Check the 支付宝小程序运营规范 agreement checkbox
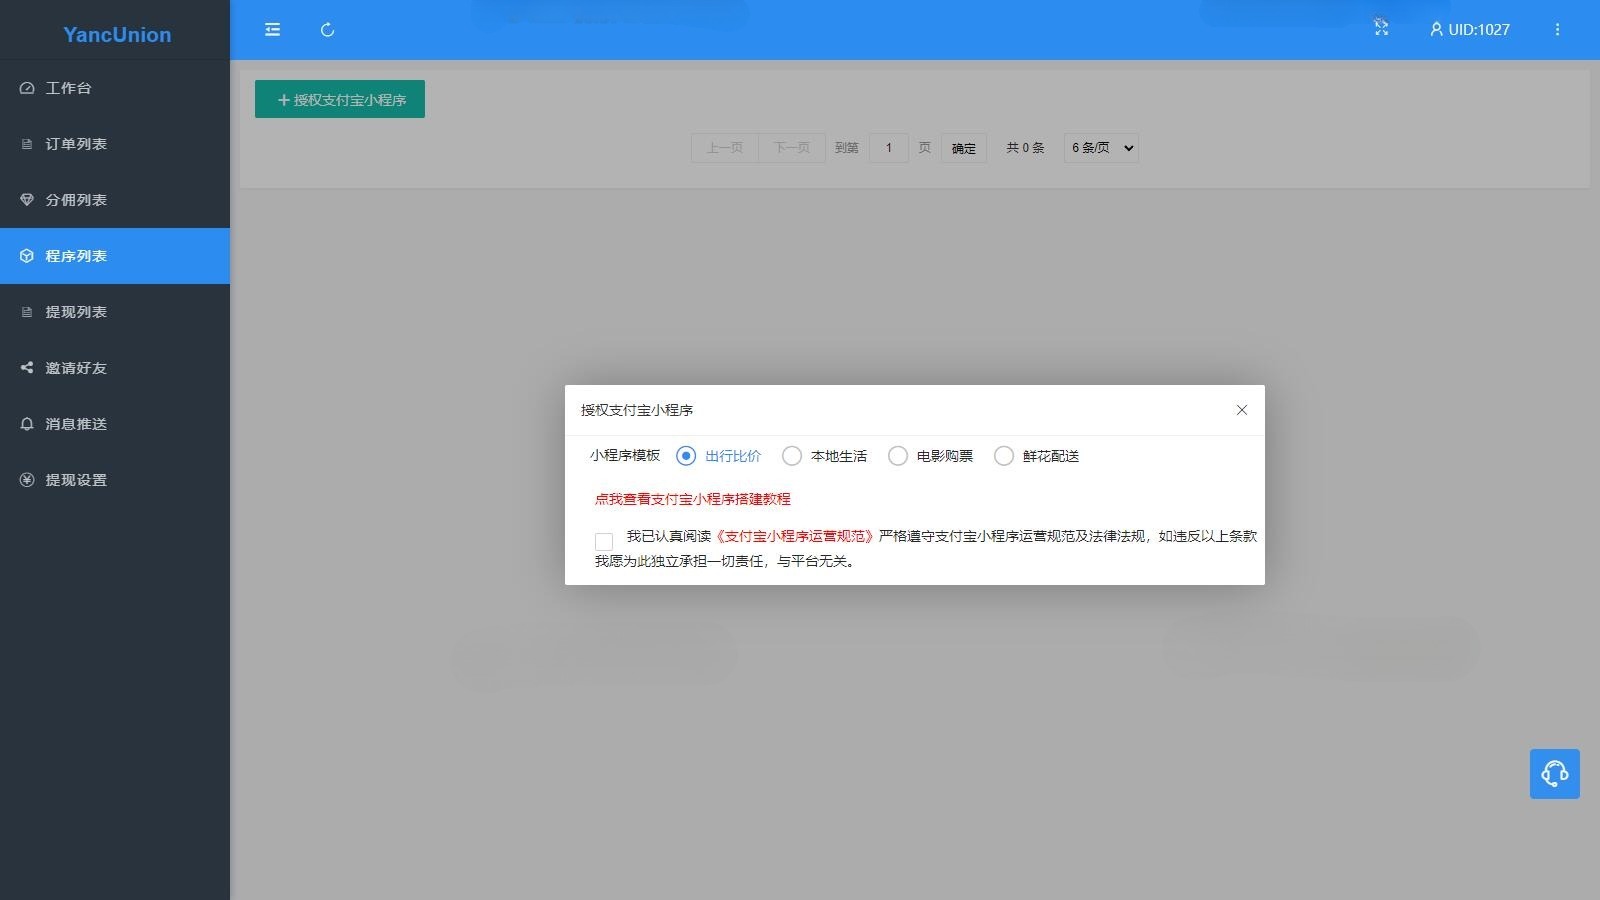 603,540
